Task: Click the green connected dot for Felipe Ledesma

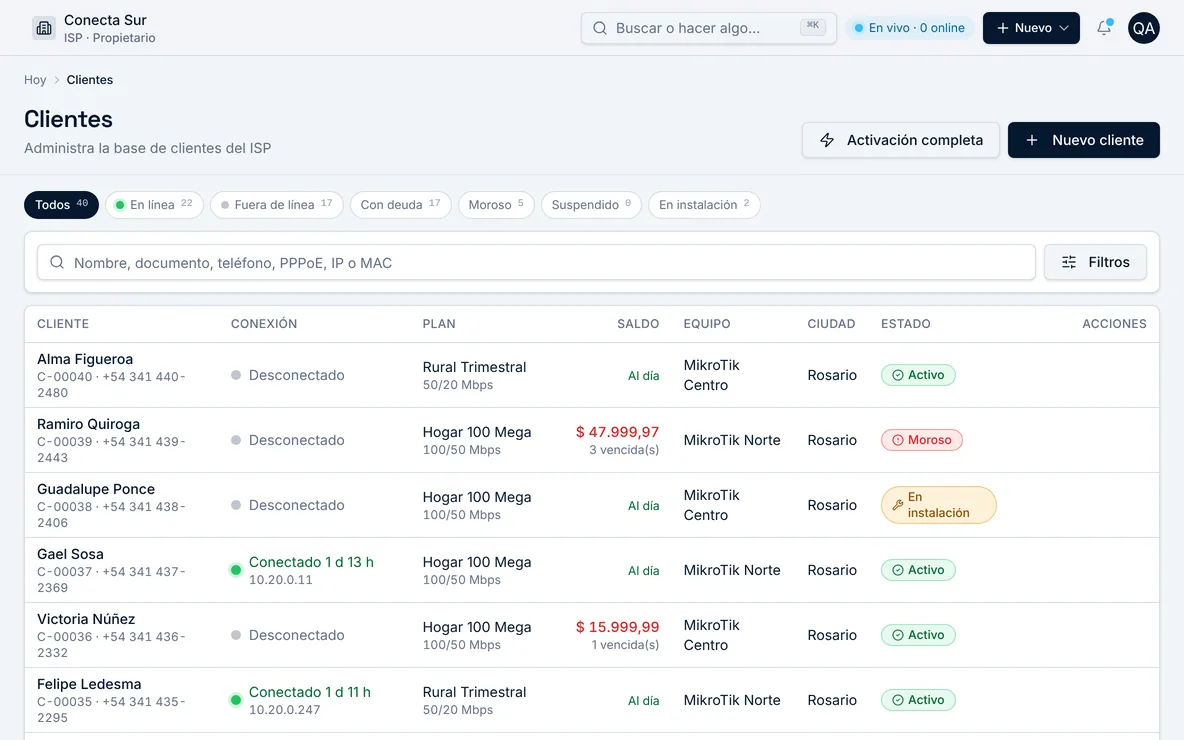Action: (236, 700)
